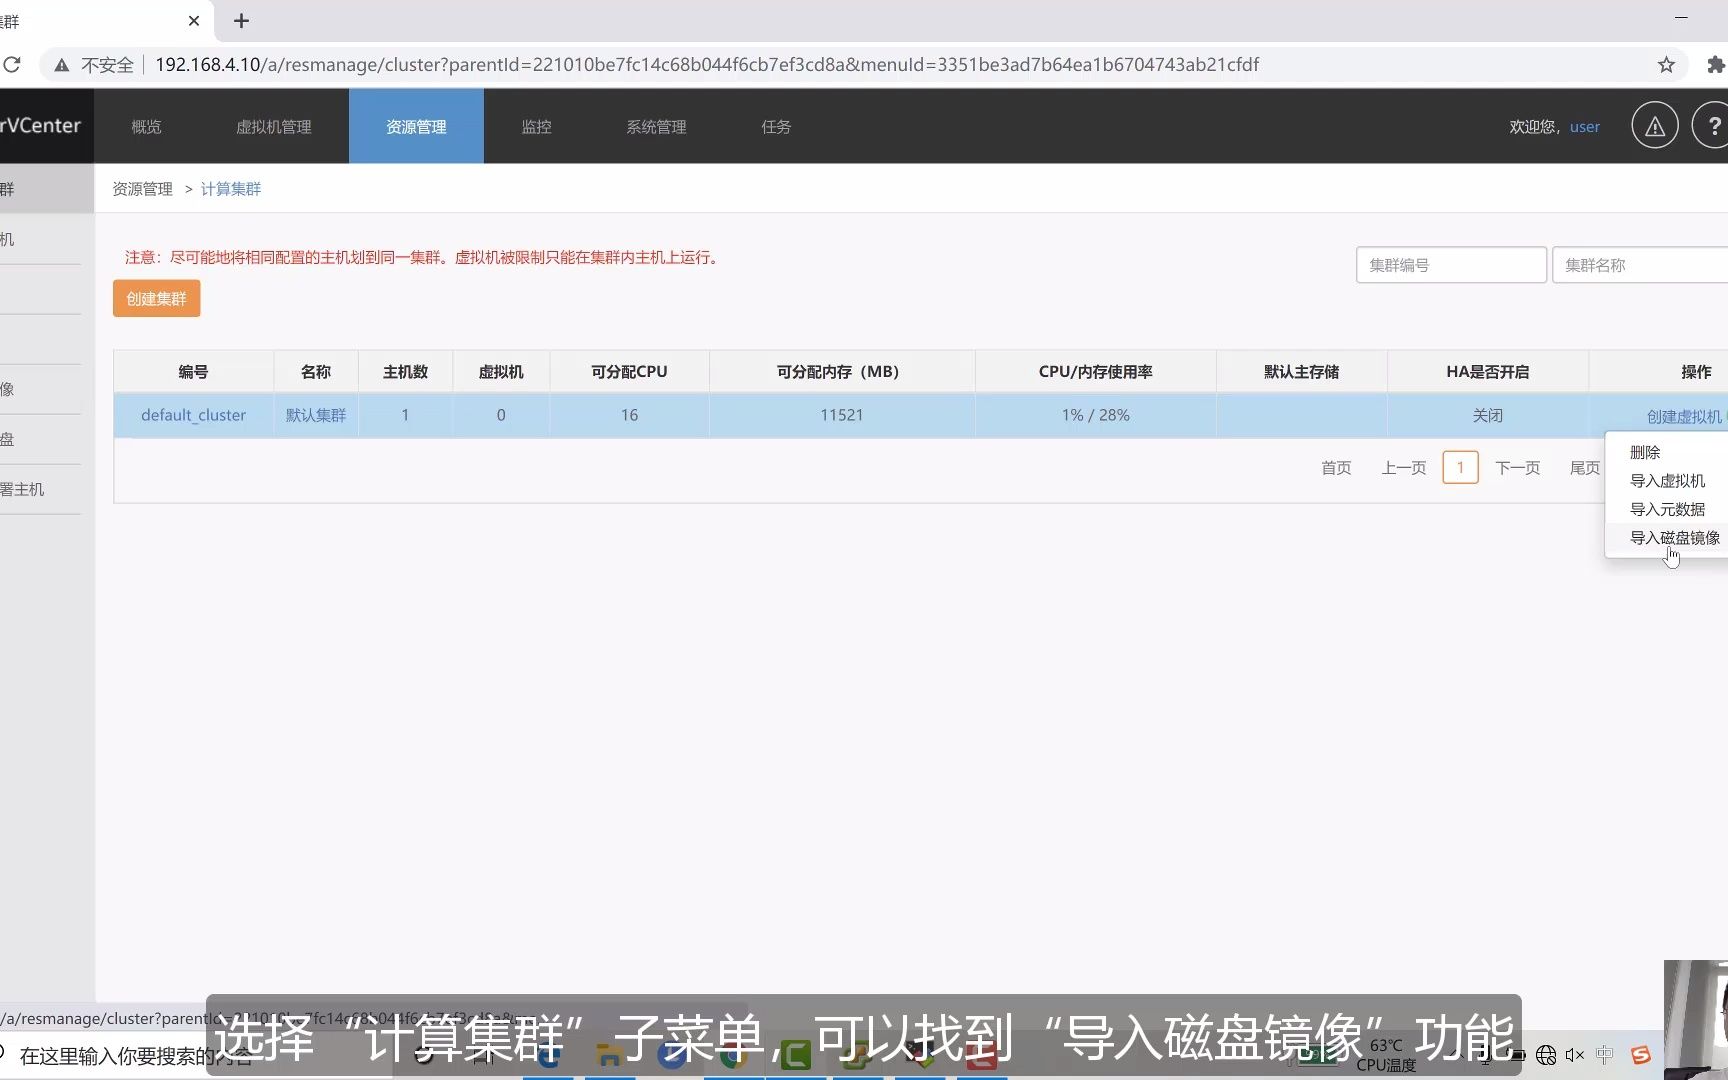Focus the 集群编号 search field
This screenshot has width=1728, height=1080.
(1451, 265)
